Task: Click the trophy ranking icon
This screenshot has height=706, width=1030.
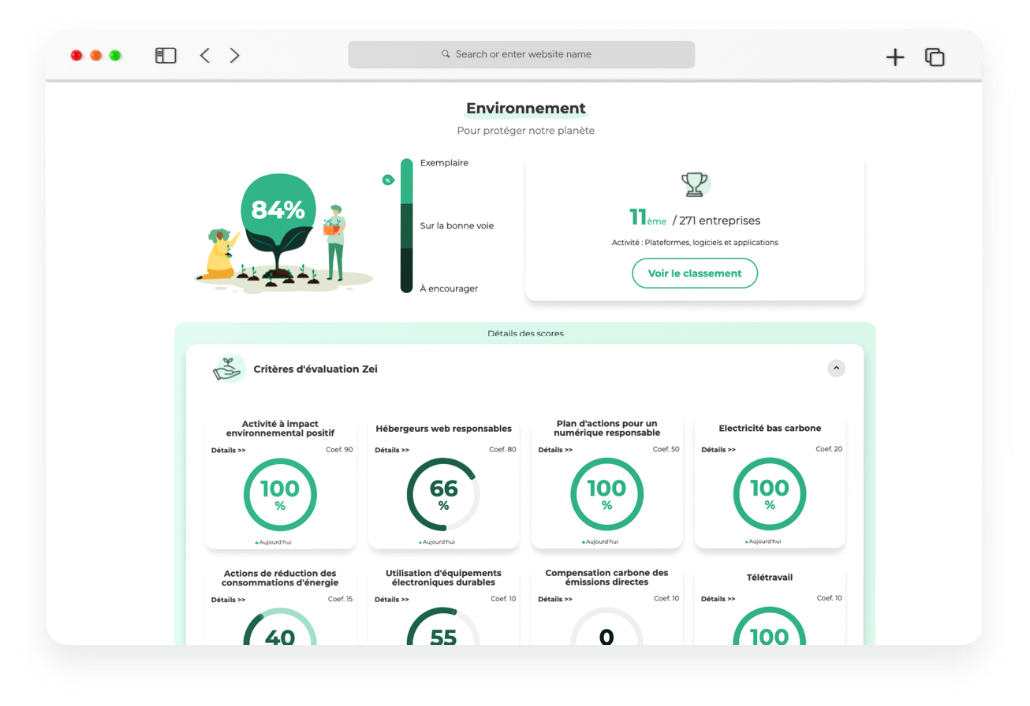Action: click(x=694, y=185)
